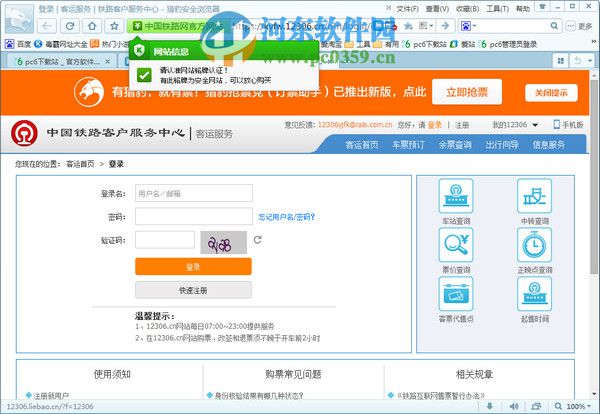Click the captcha image
This screenshot has width=600, height=414.
pos(223,243)
